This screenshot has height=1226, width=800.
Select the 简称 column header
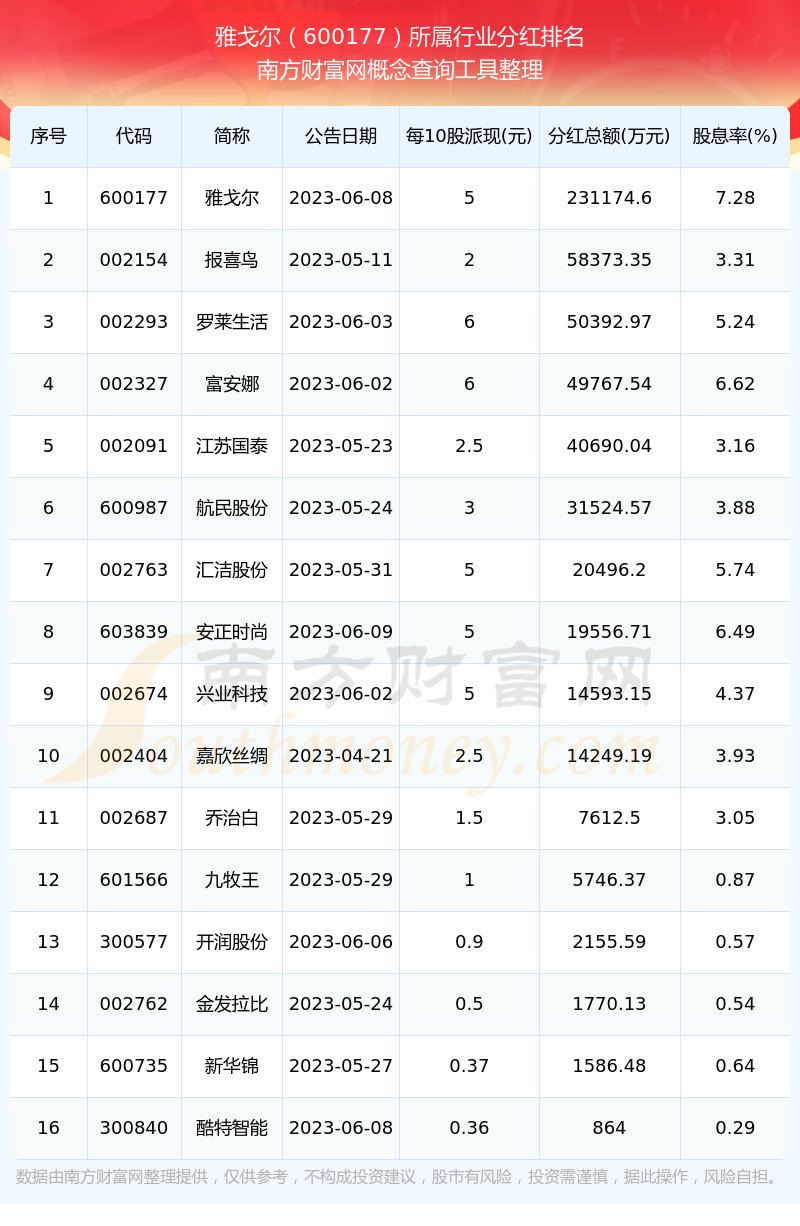pyautogui.click(x=232, y=136)
